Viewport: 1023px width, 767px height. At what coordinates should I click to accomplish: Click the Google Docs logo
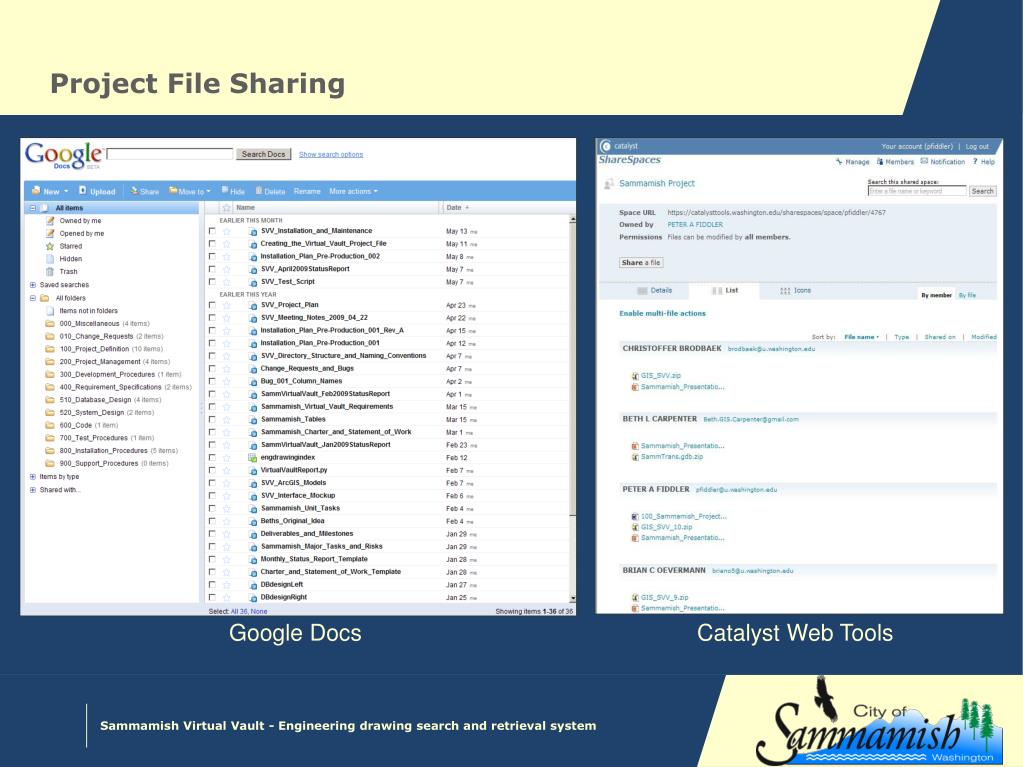click(x=63, y=155)
